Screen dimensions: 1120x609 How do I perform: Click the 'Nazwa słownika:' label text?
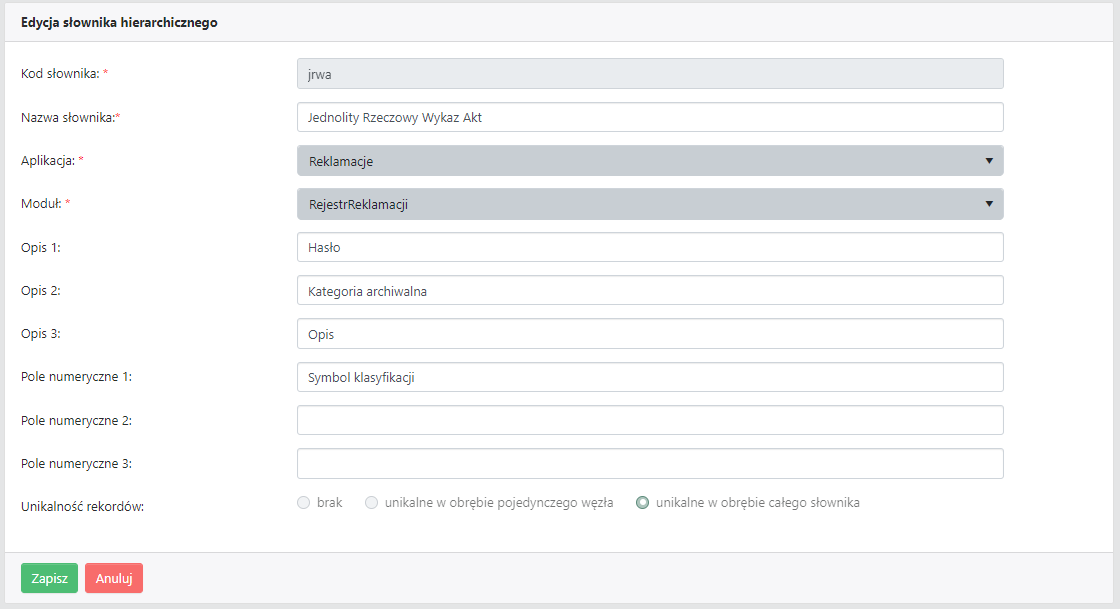68,117
